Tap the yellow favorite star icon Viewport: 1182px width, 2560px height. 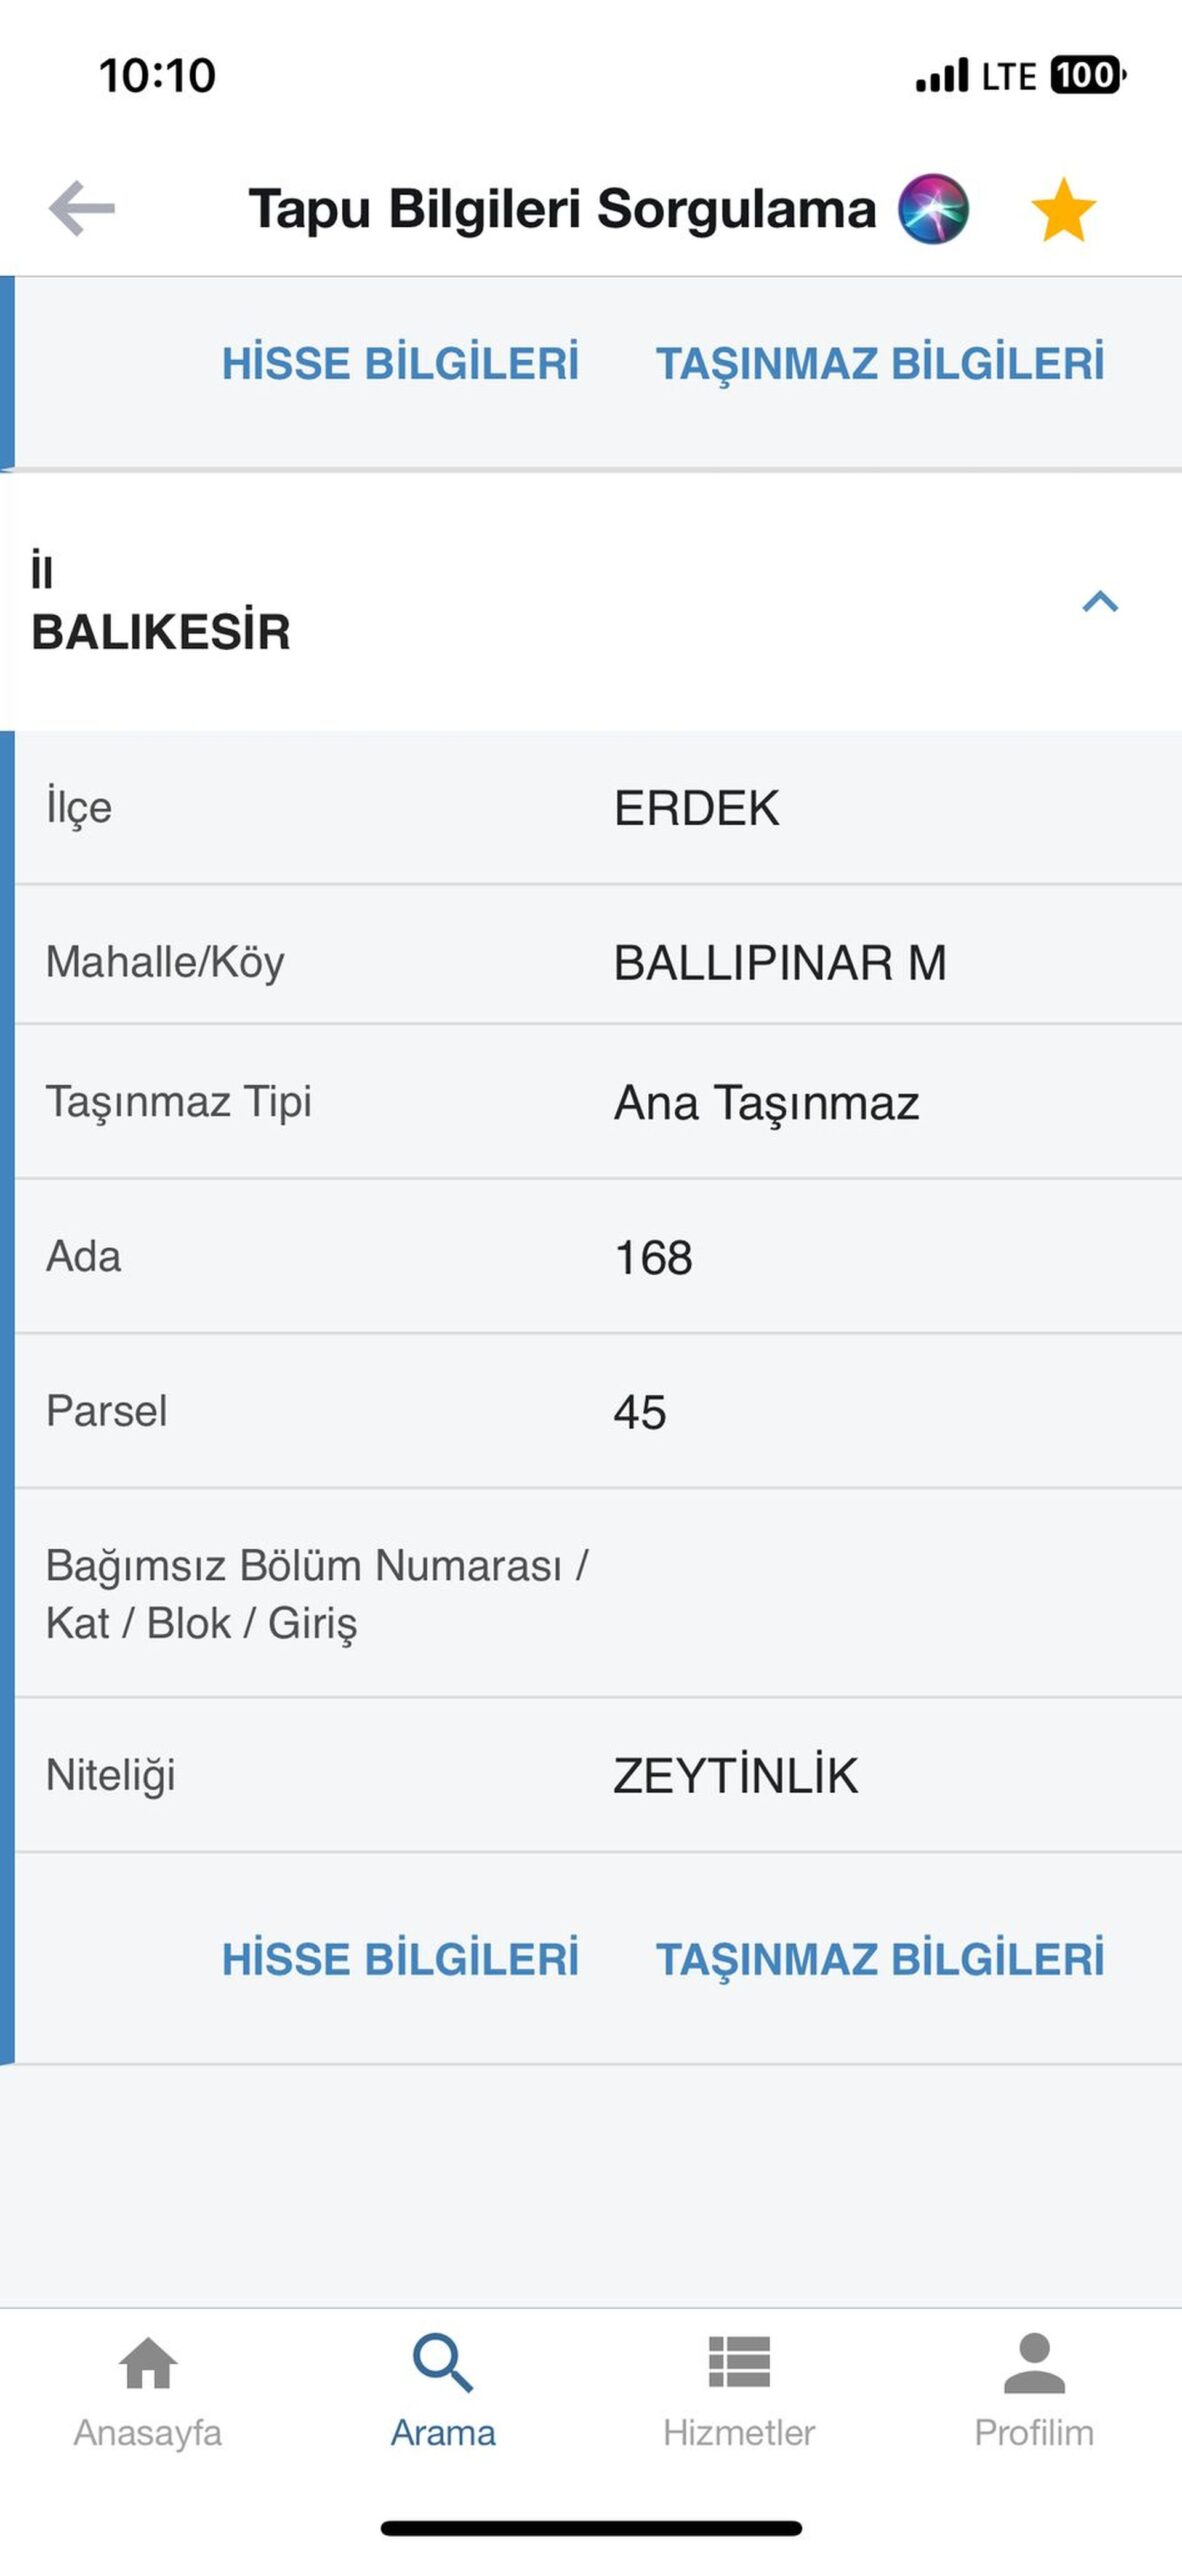coord(1063,210)
